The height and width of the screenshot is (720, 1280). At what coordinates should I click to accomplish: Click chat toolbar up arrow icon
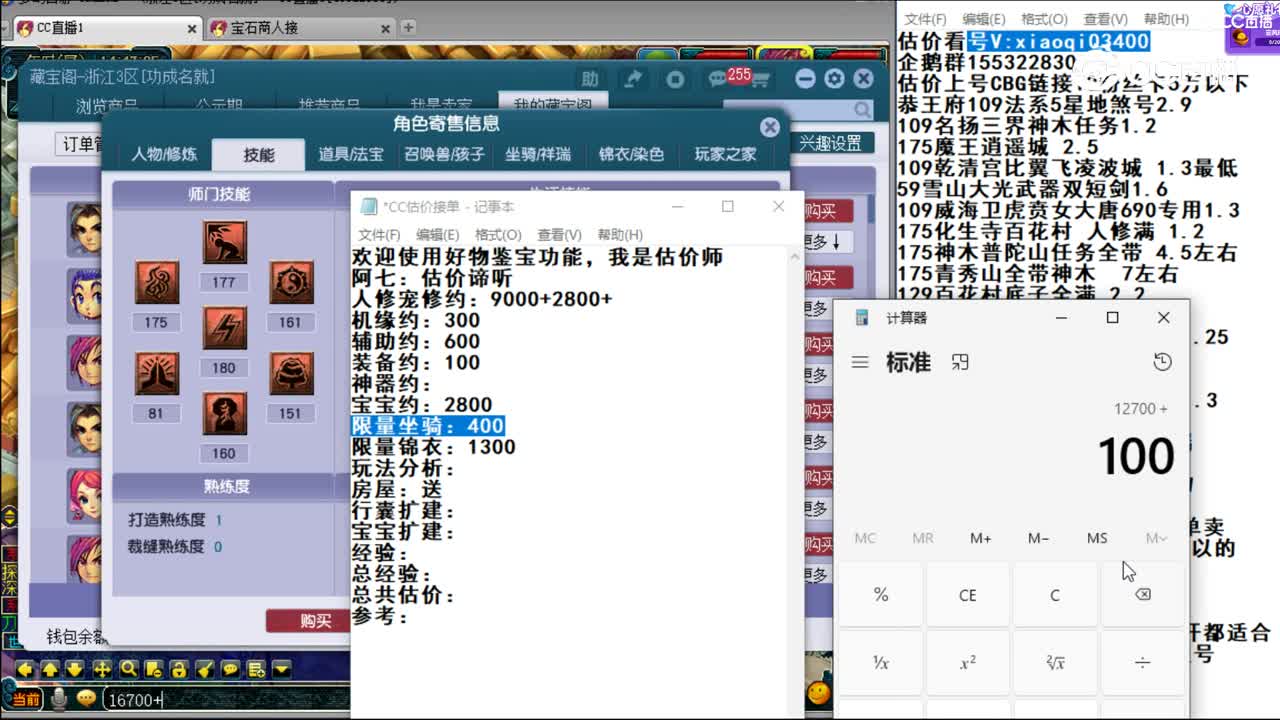click(x=50, y=669)
